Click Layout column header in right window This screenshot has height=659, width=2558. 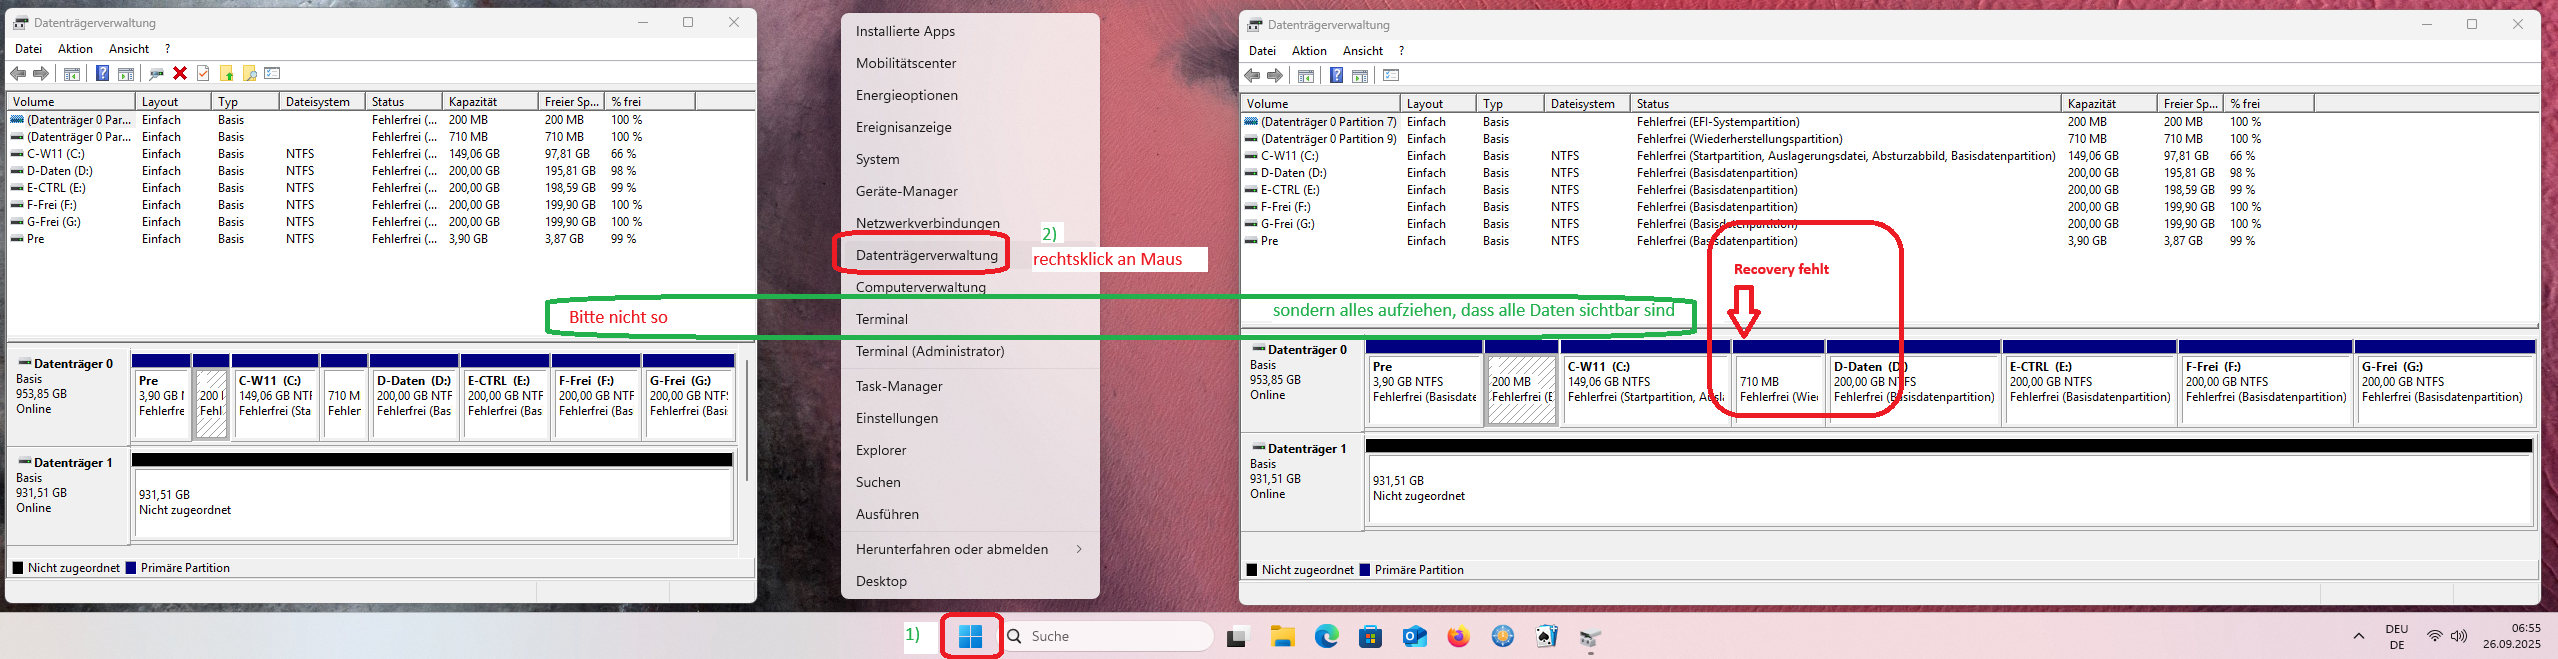1438,104
